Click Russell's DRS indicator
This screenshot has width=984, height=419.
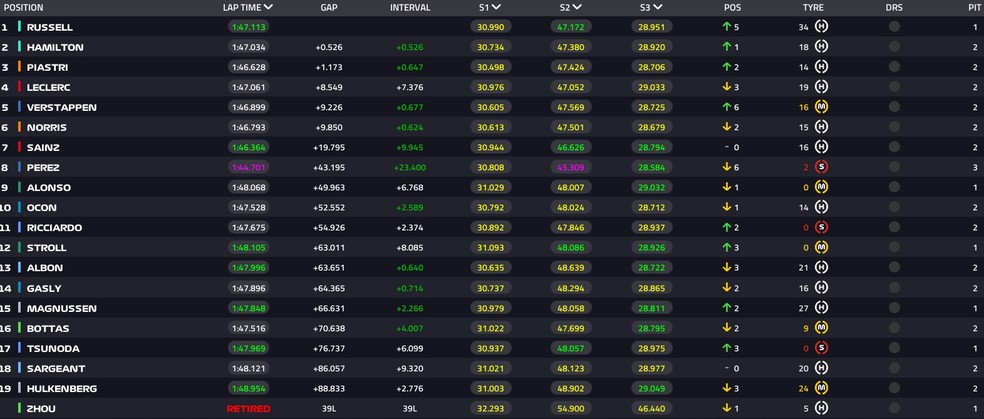894,26
